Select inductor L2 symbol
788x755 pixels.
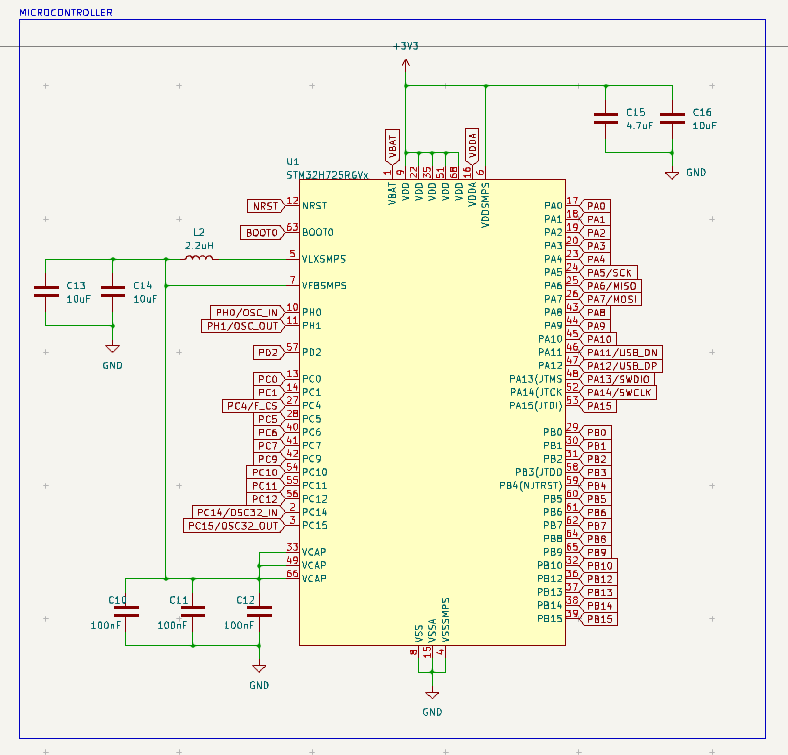[199, 258]
